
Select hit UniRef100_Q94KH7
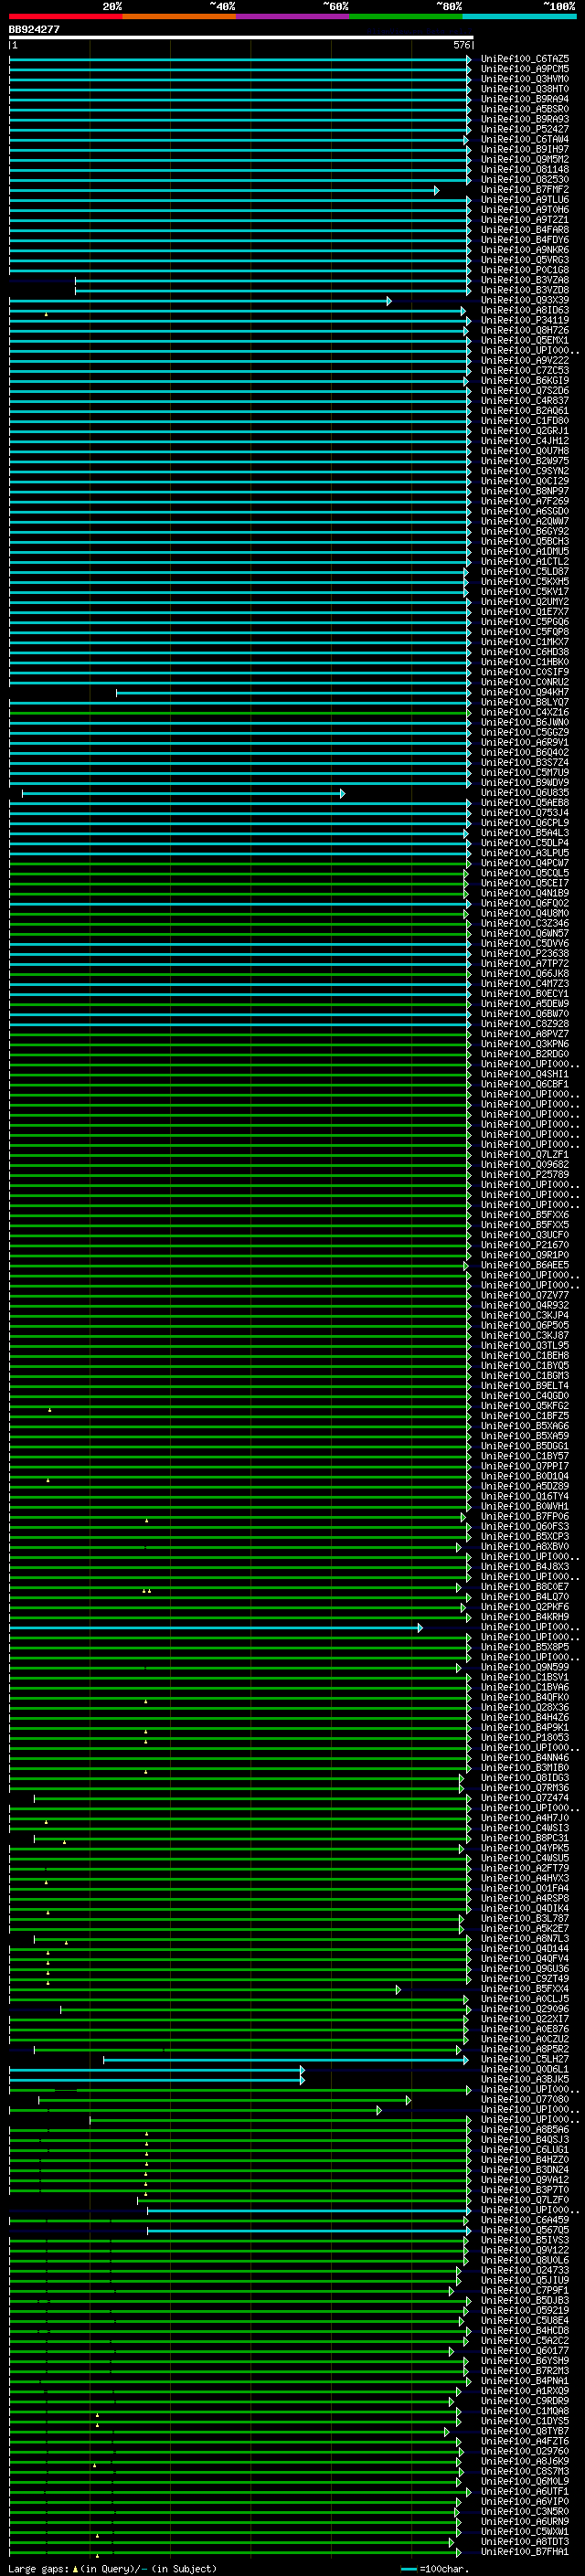(x=525, y=692)
